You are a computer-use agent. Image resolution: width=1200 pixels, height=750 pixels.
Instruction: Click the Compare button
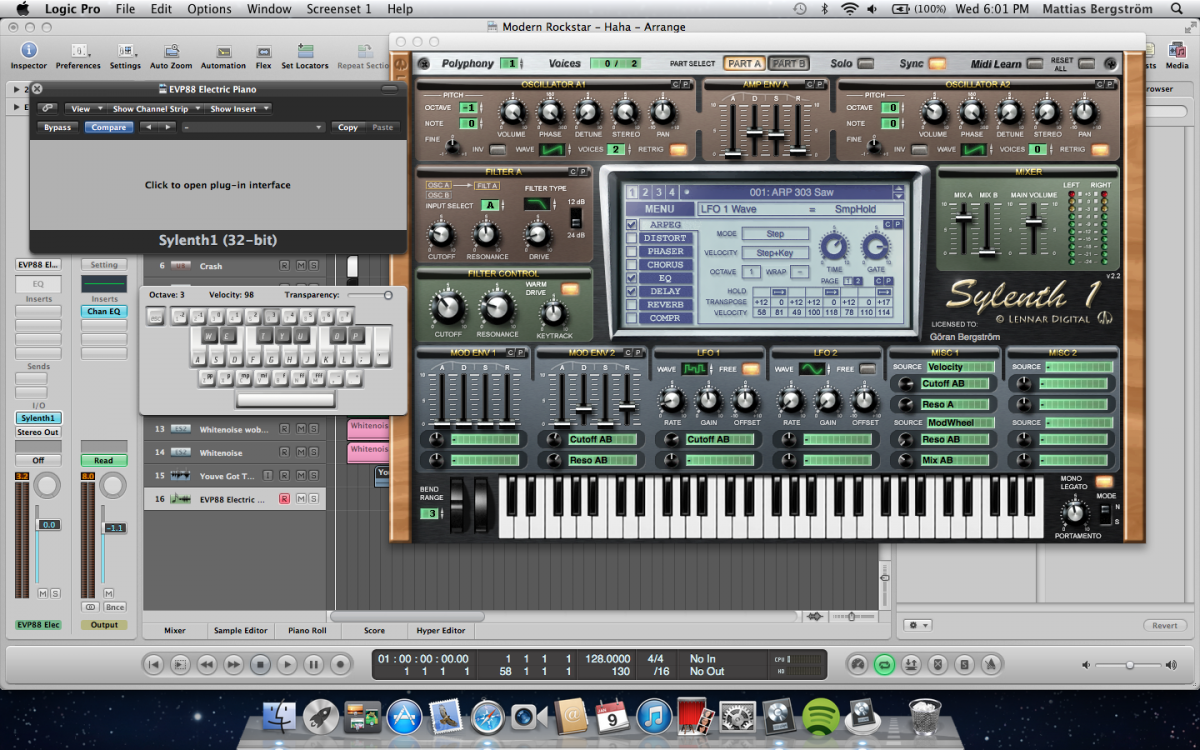(x=108, y=128)
